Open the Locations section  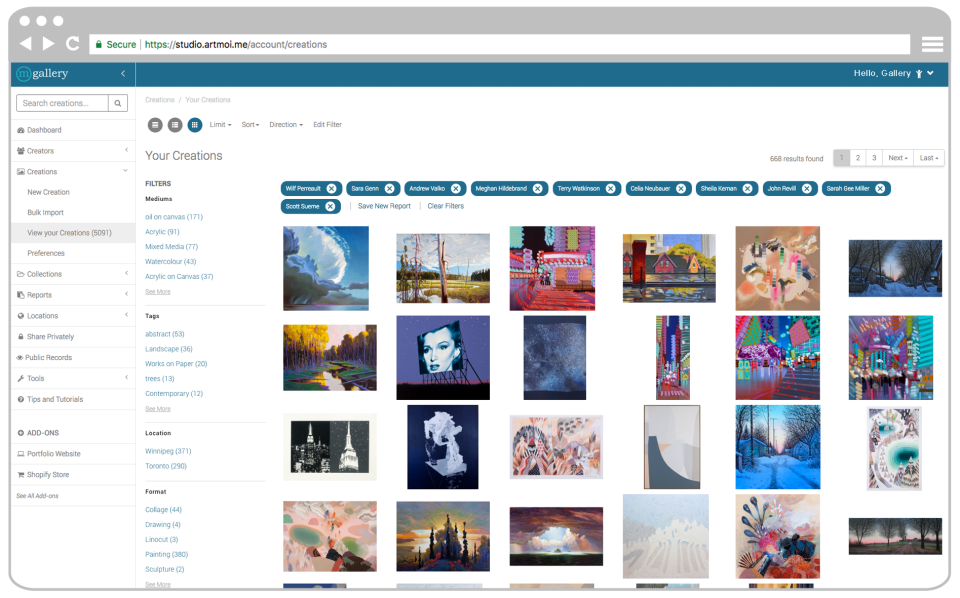pos(42,315)
